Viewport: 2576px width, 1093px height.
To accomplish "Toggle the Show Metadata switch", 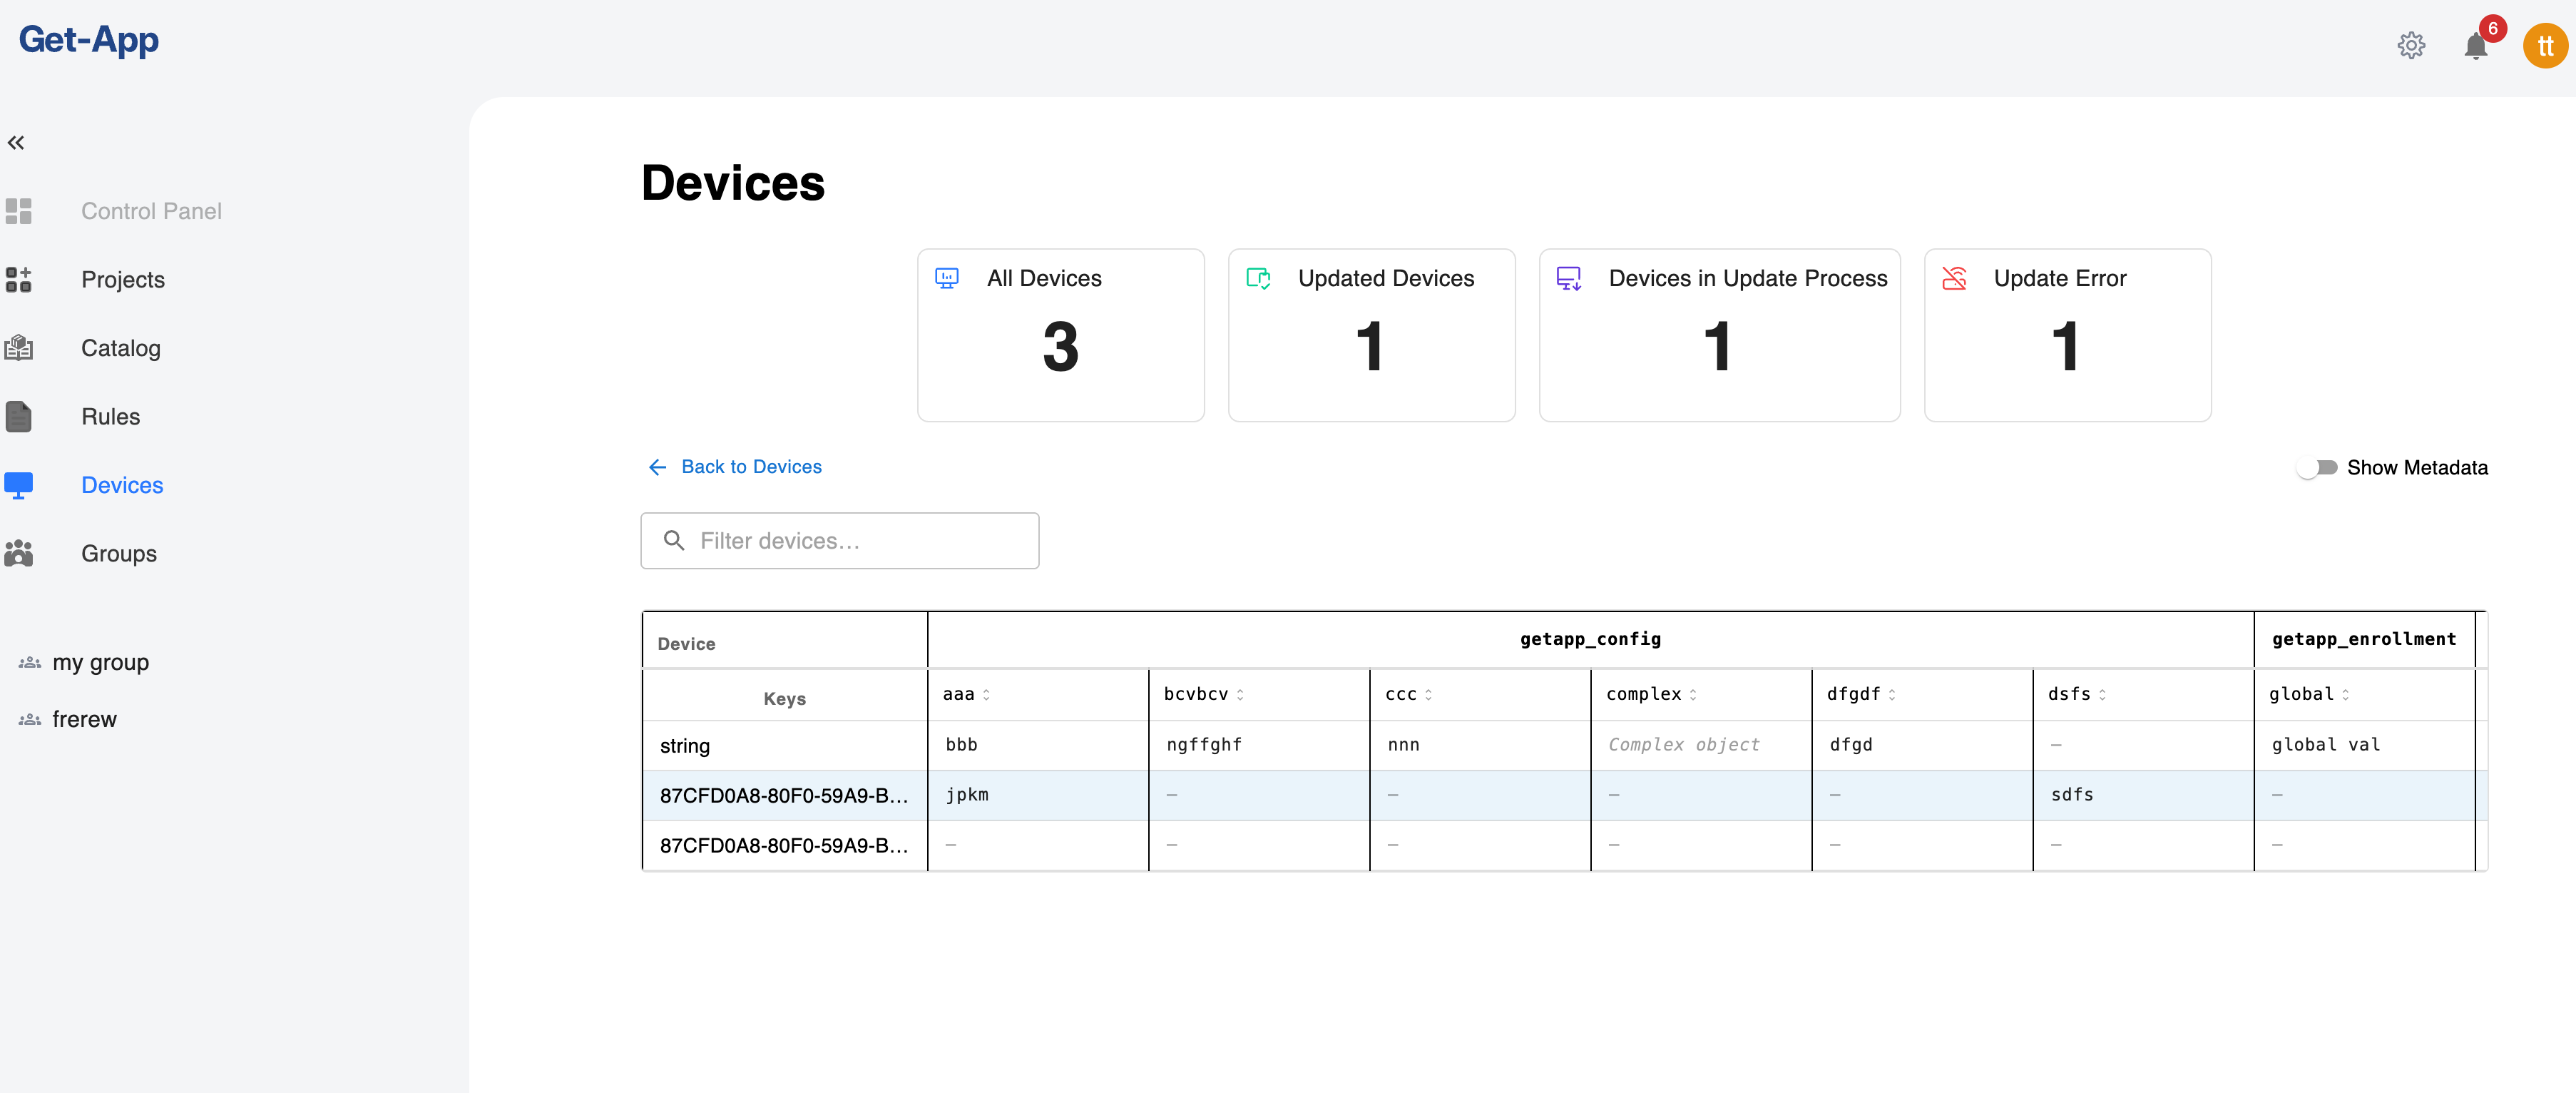I will click(2316, 467).
